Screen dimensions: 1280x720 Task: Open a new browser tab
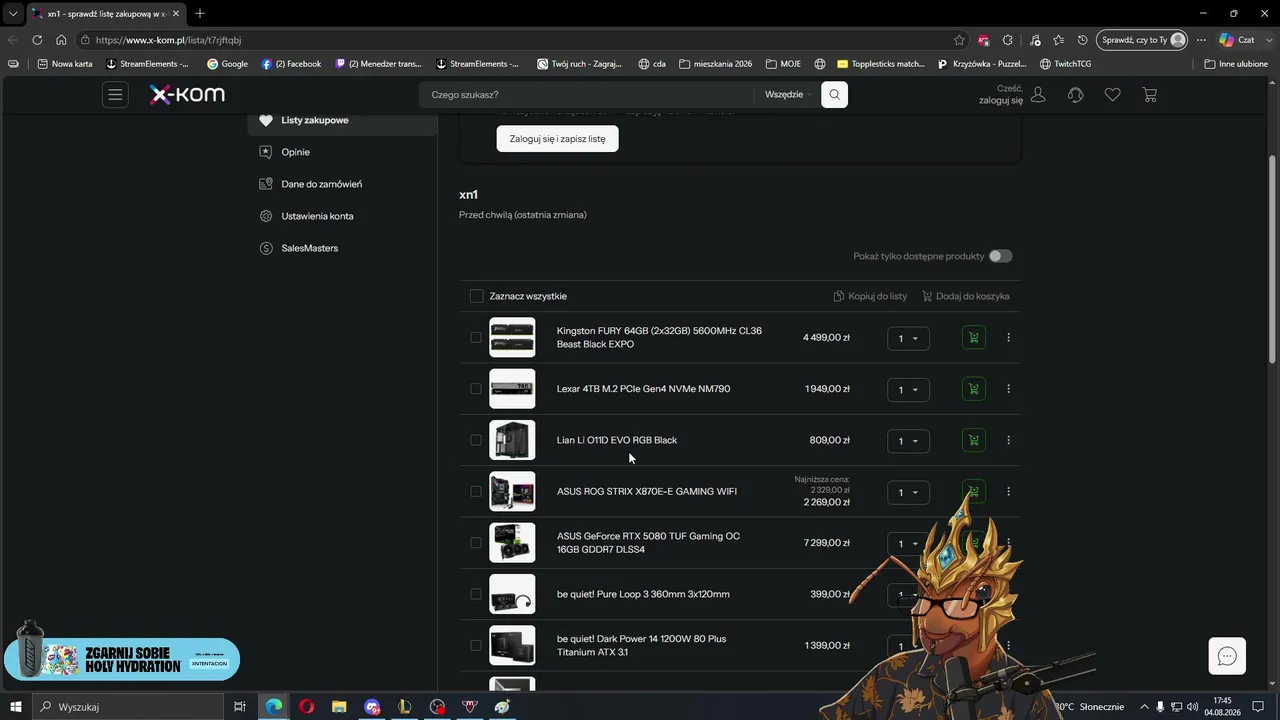coord(200,13)
